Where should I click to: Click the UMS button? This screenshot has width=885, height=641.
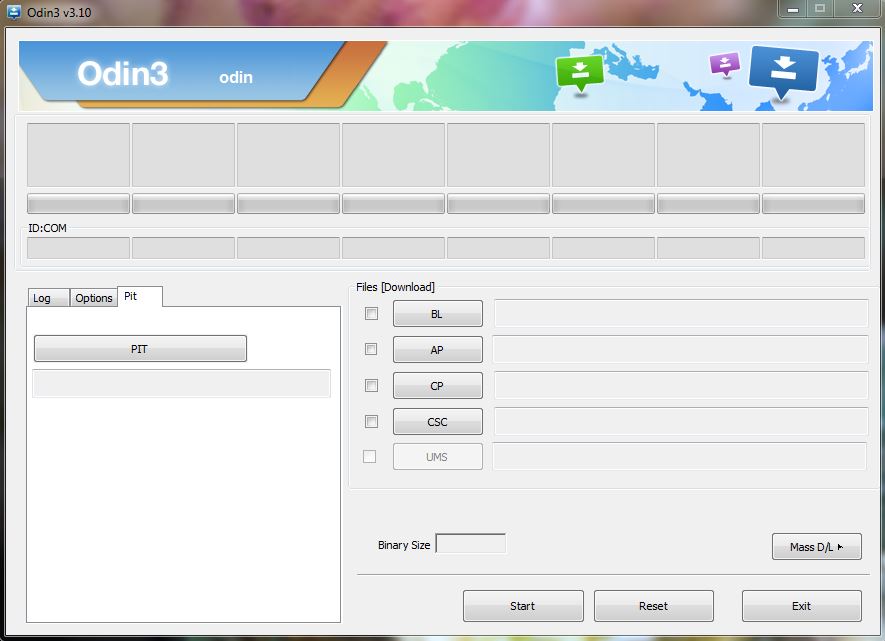click(x=438, y=457)
